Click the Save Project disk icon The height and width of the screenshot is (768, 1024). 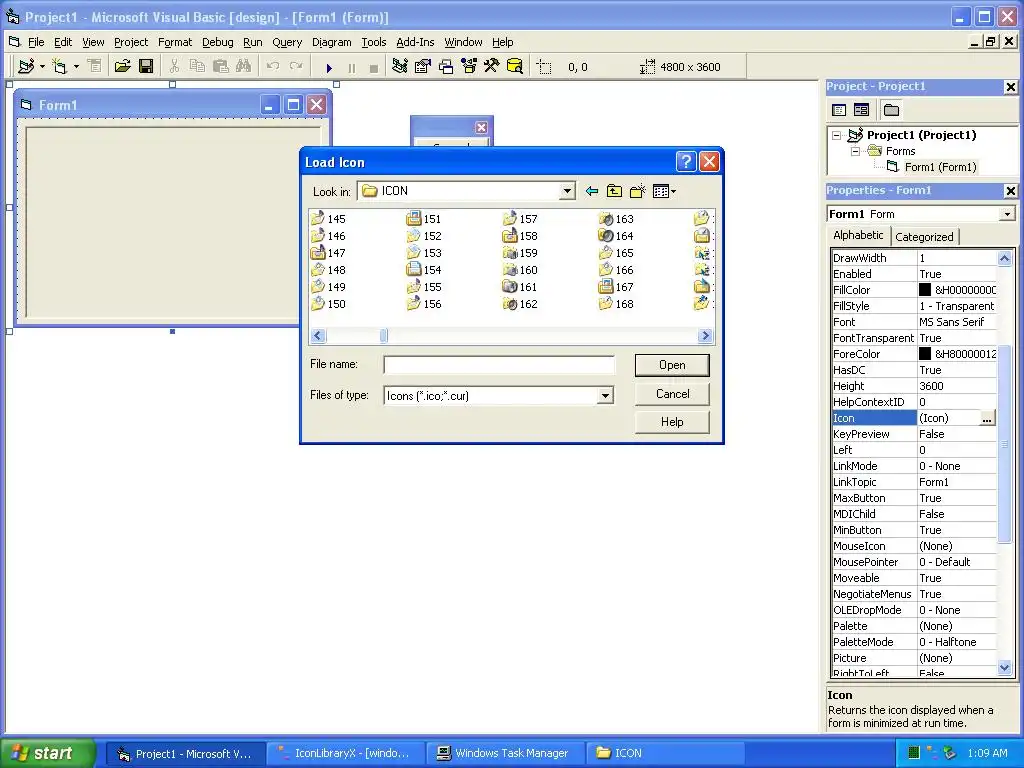click(146, 67)
